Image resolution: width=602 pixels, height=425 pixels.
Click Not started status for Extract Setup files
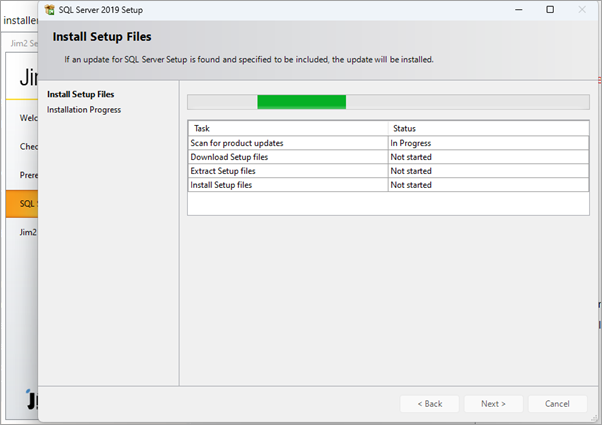click(488, 171)
